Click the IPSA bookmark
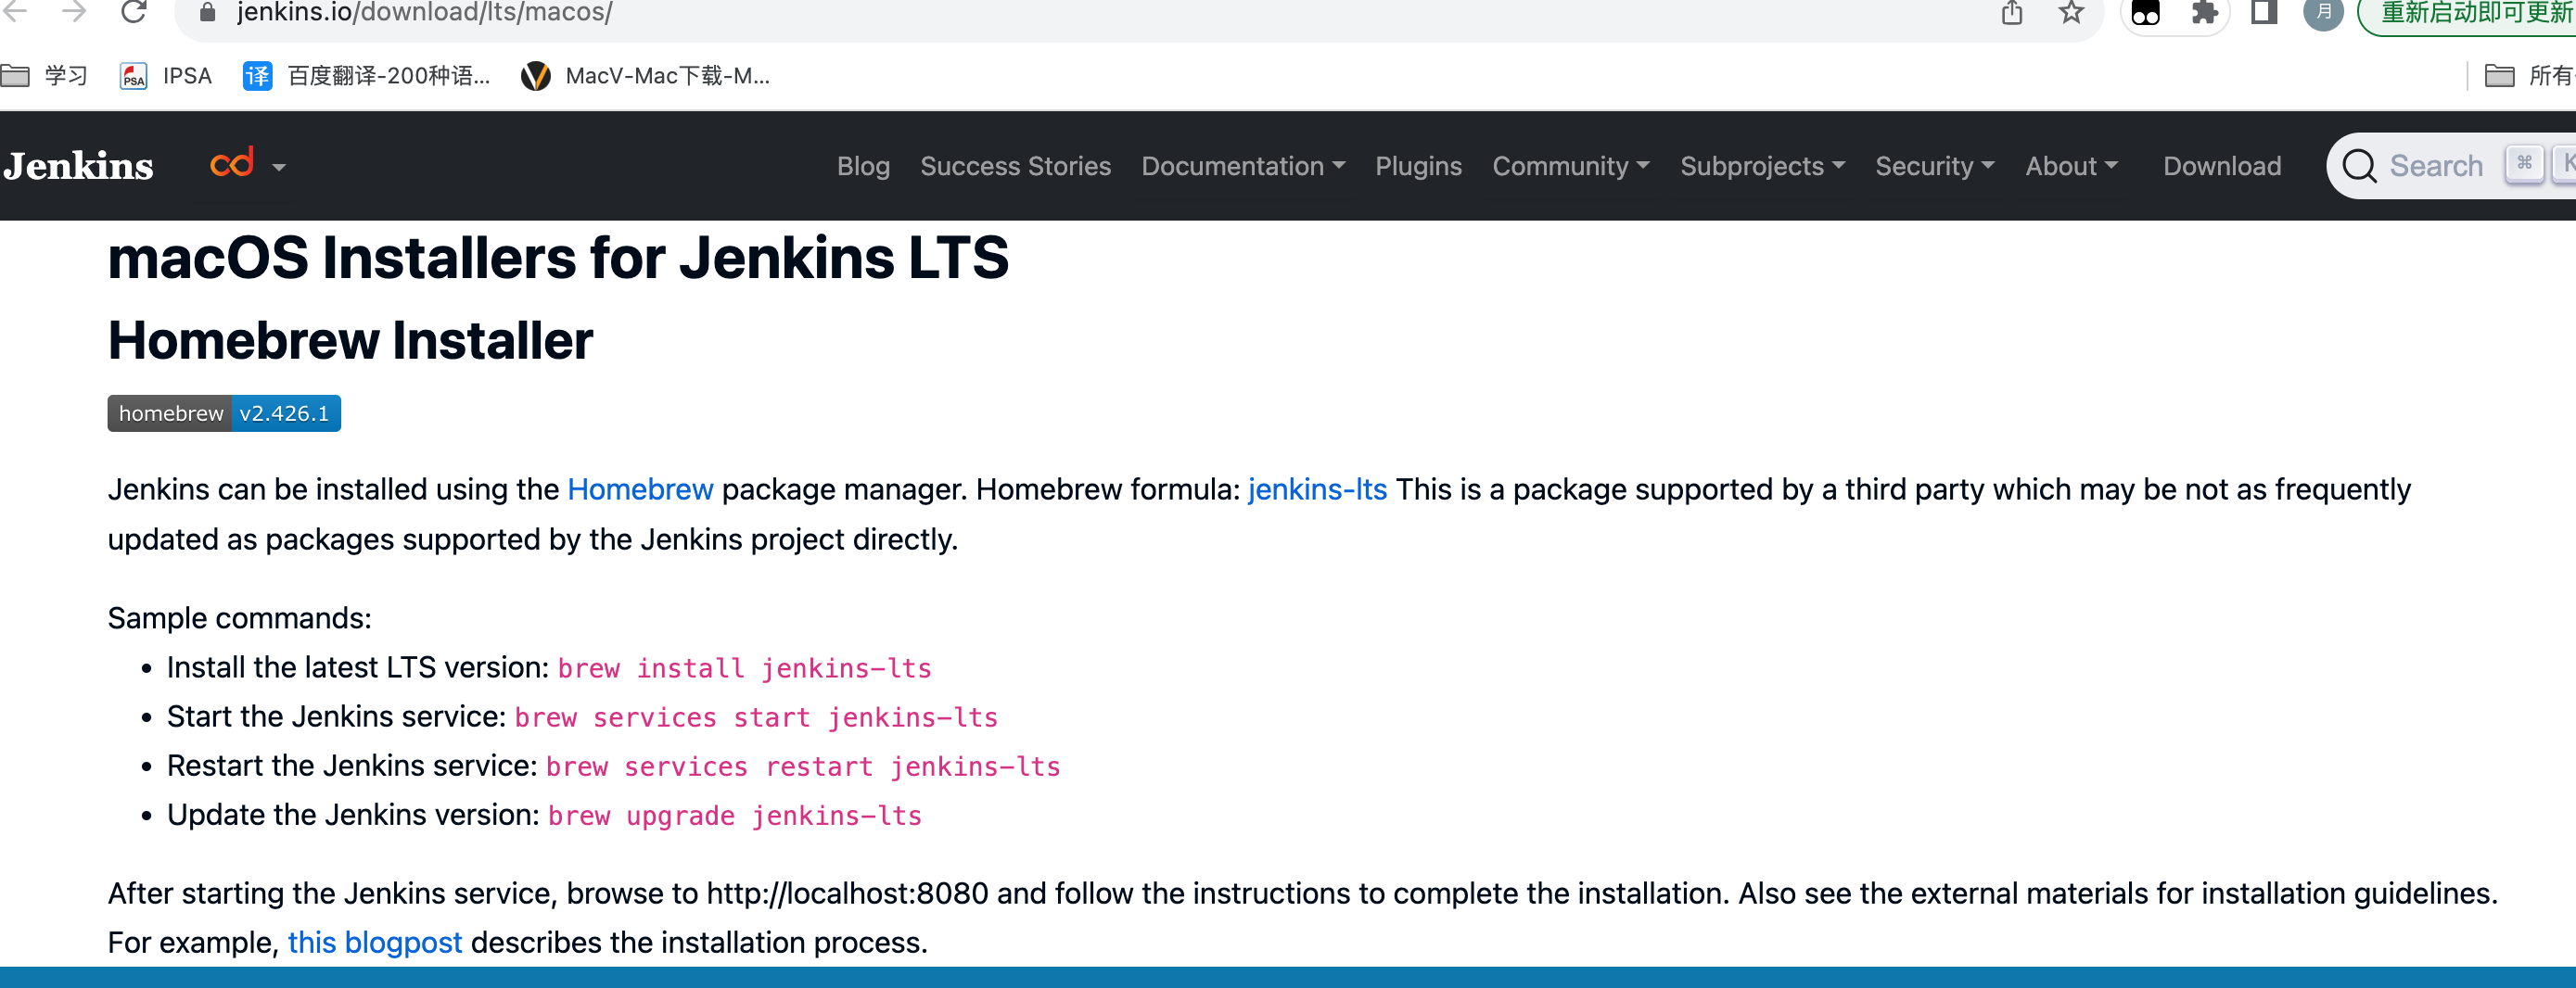 coord(166,76)
